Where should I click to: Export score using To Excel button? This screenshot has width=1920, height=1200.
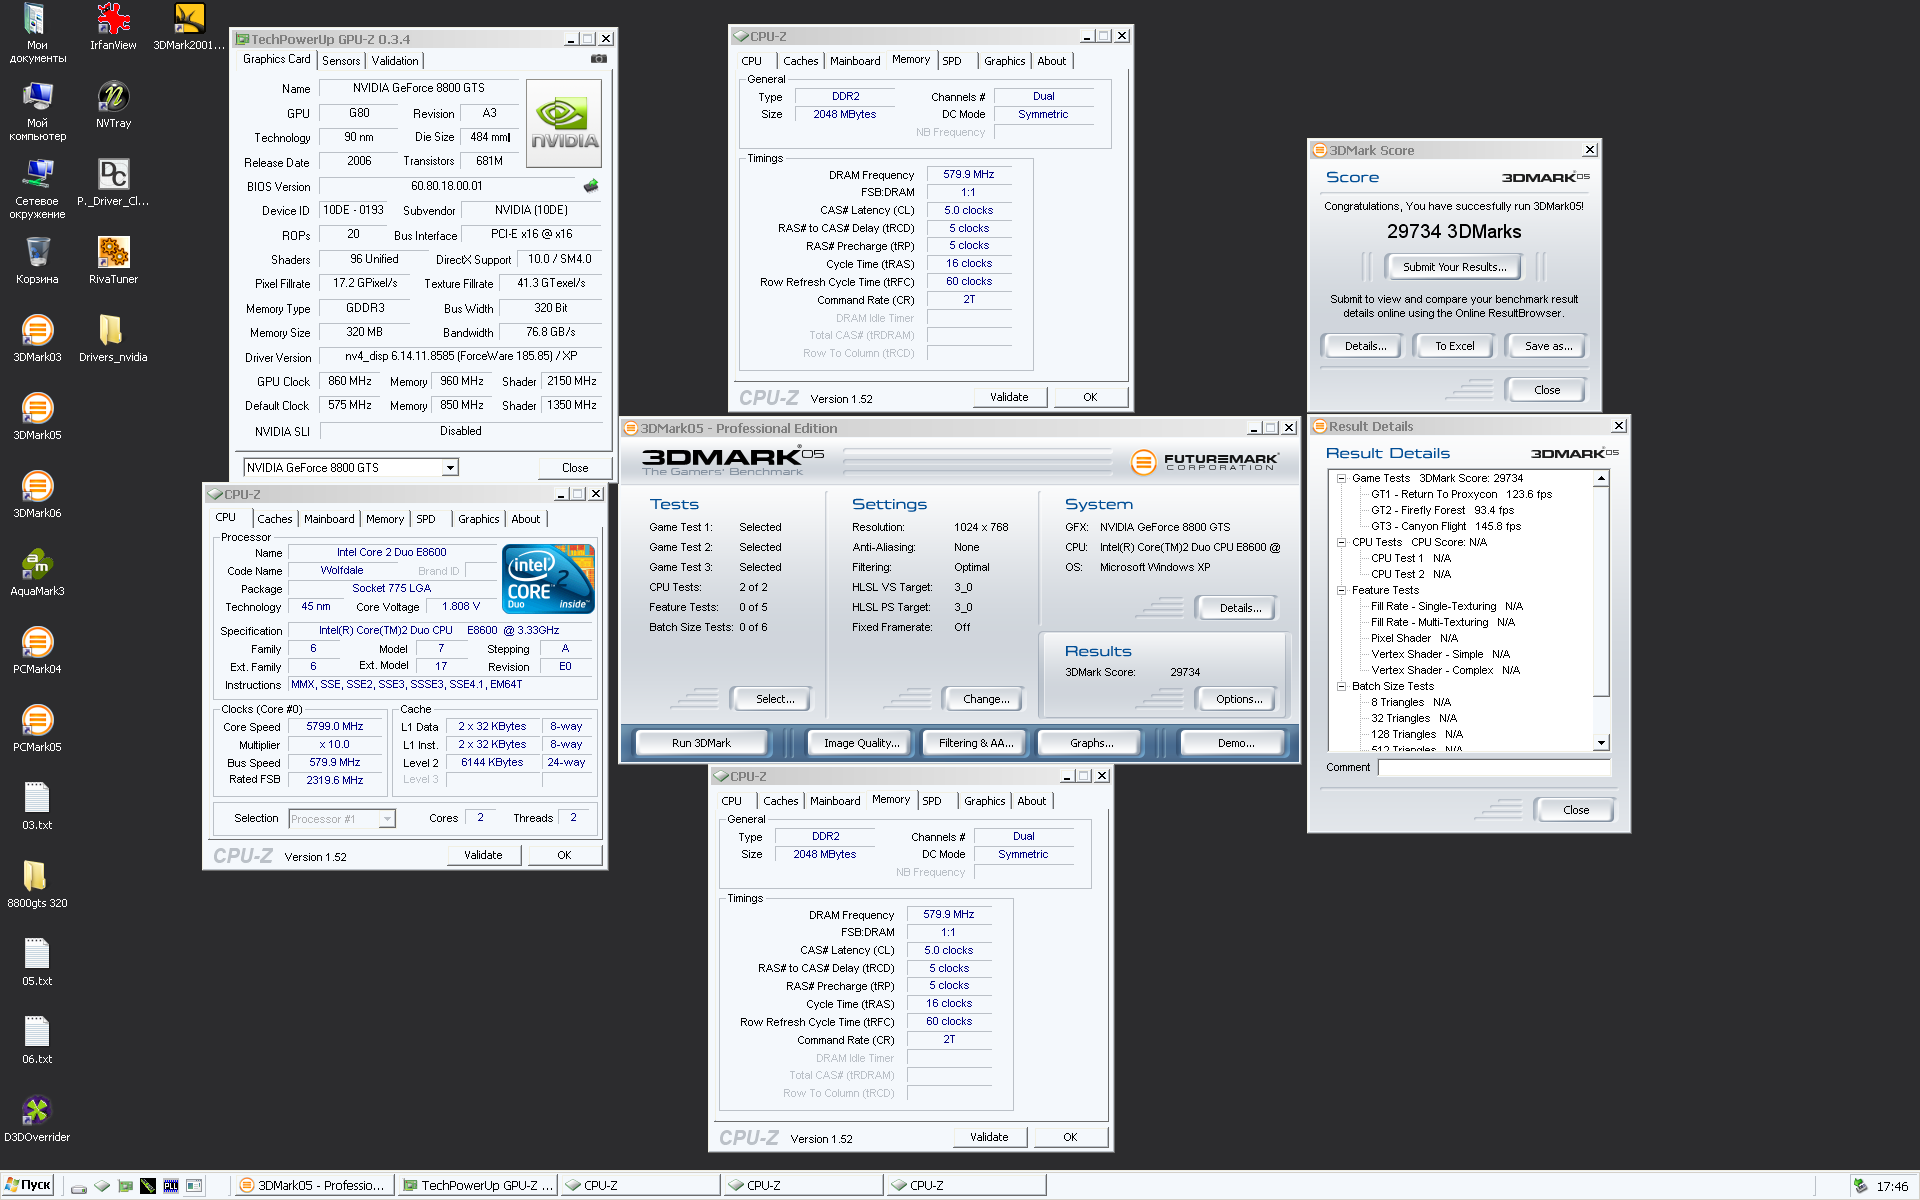(x=1454, y=346)
